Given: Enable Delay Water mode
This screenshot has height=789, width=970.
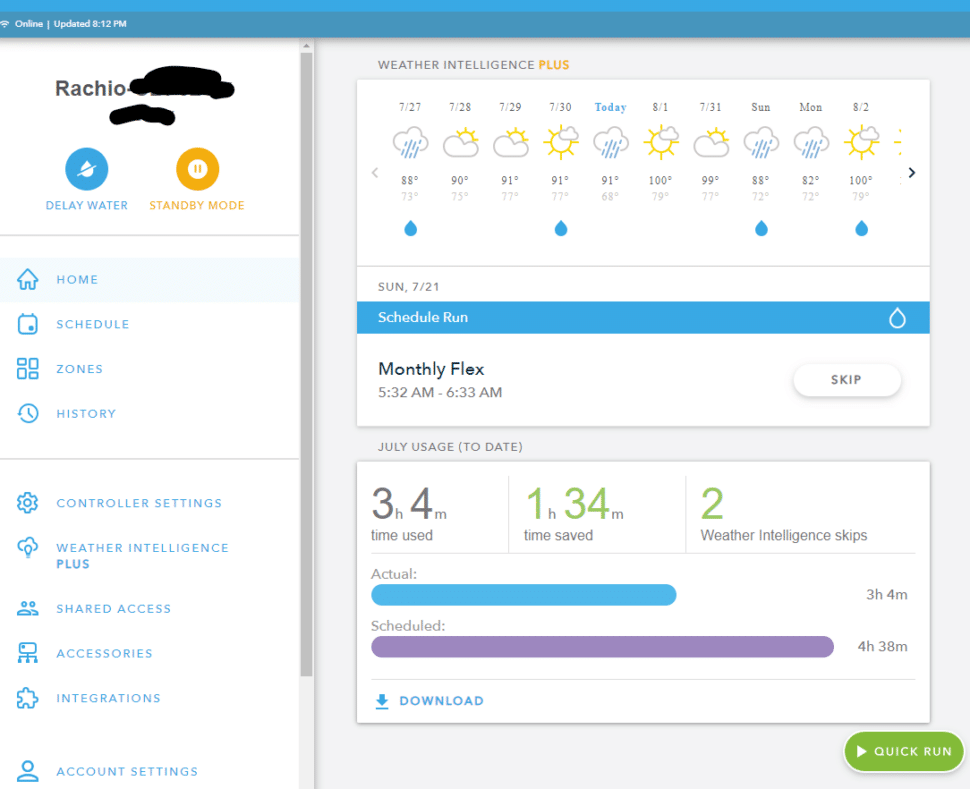Looking at the screenshot, I should (x=86, y=180).
